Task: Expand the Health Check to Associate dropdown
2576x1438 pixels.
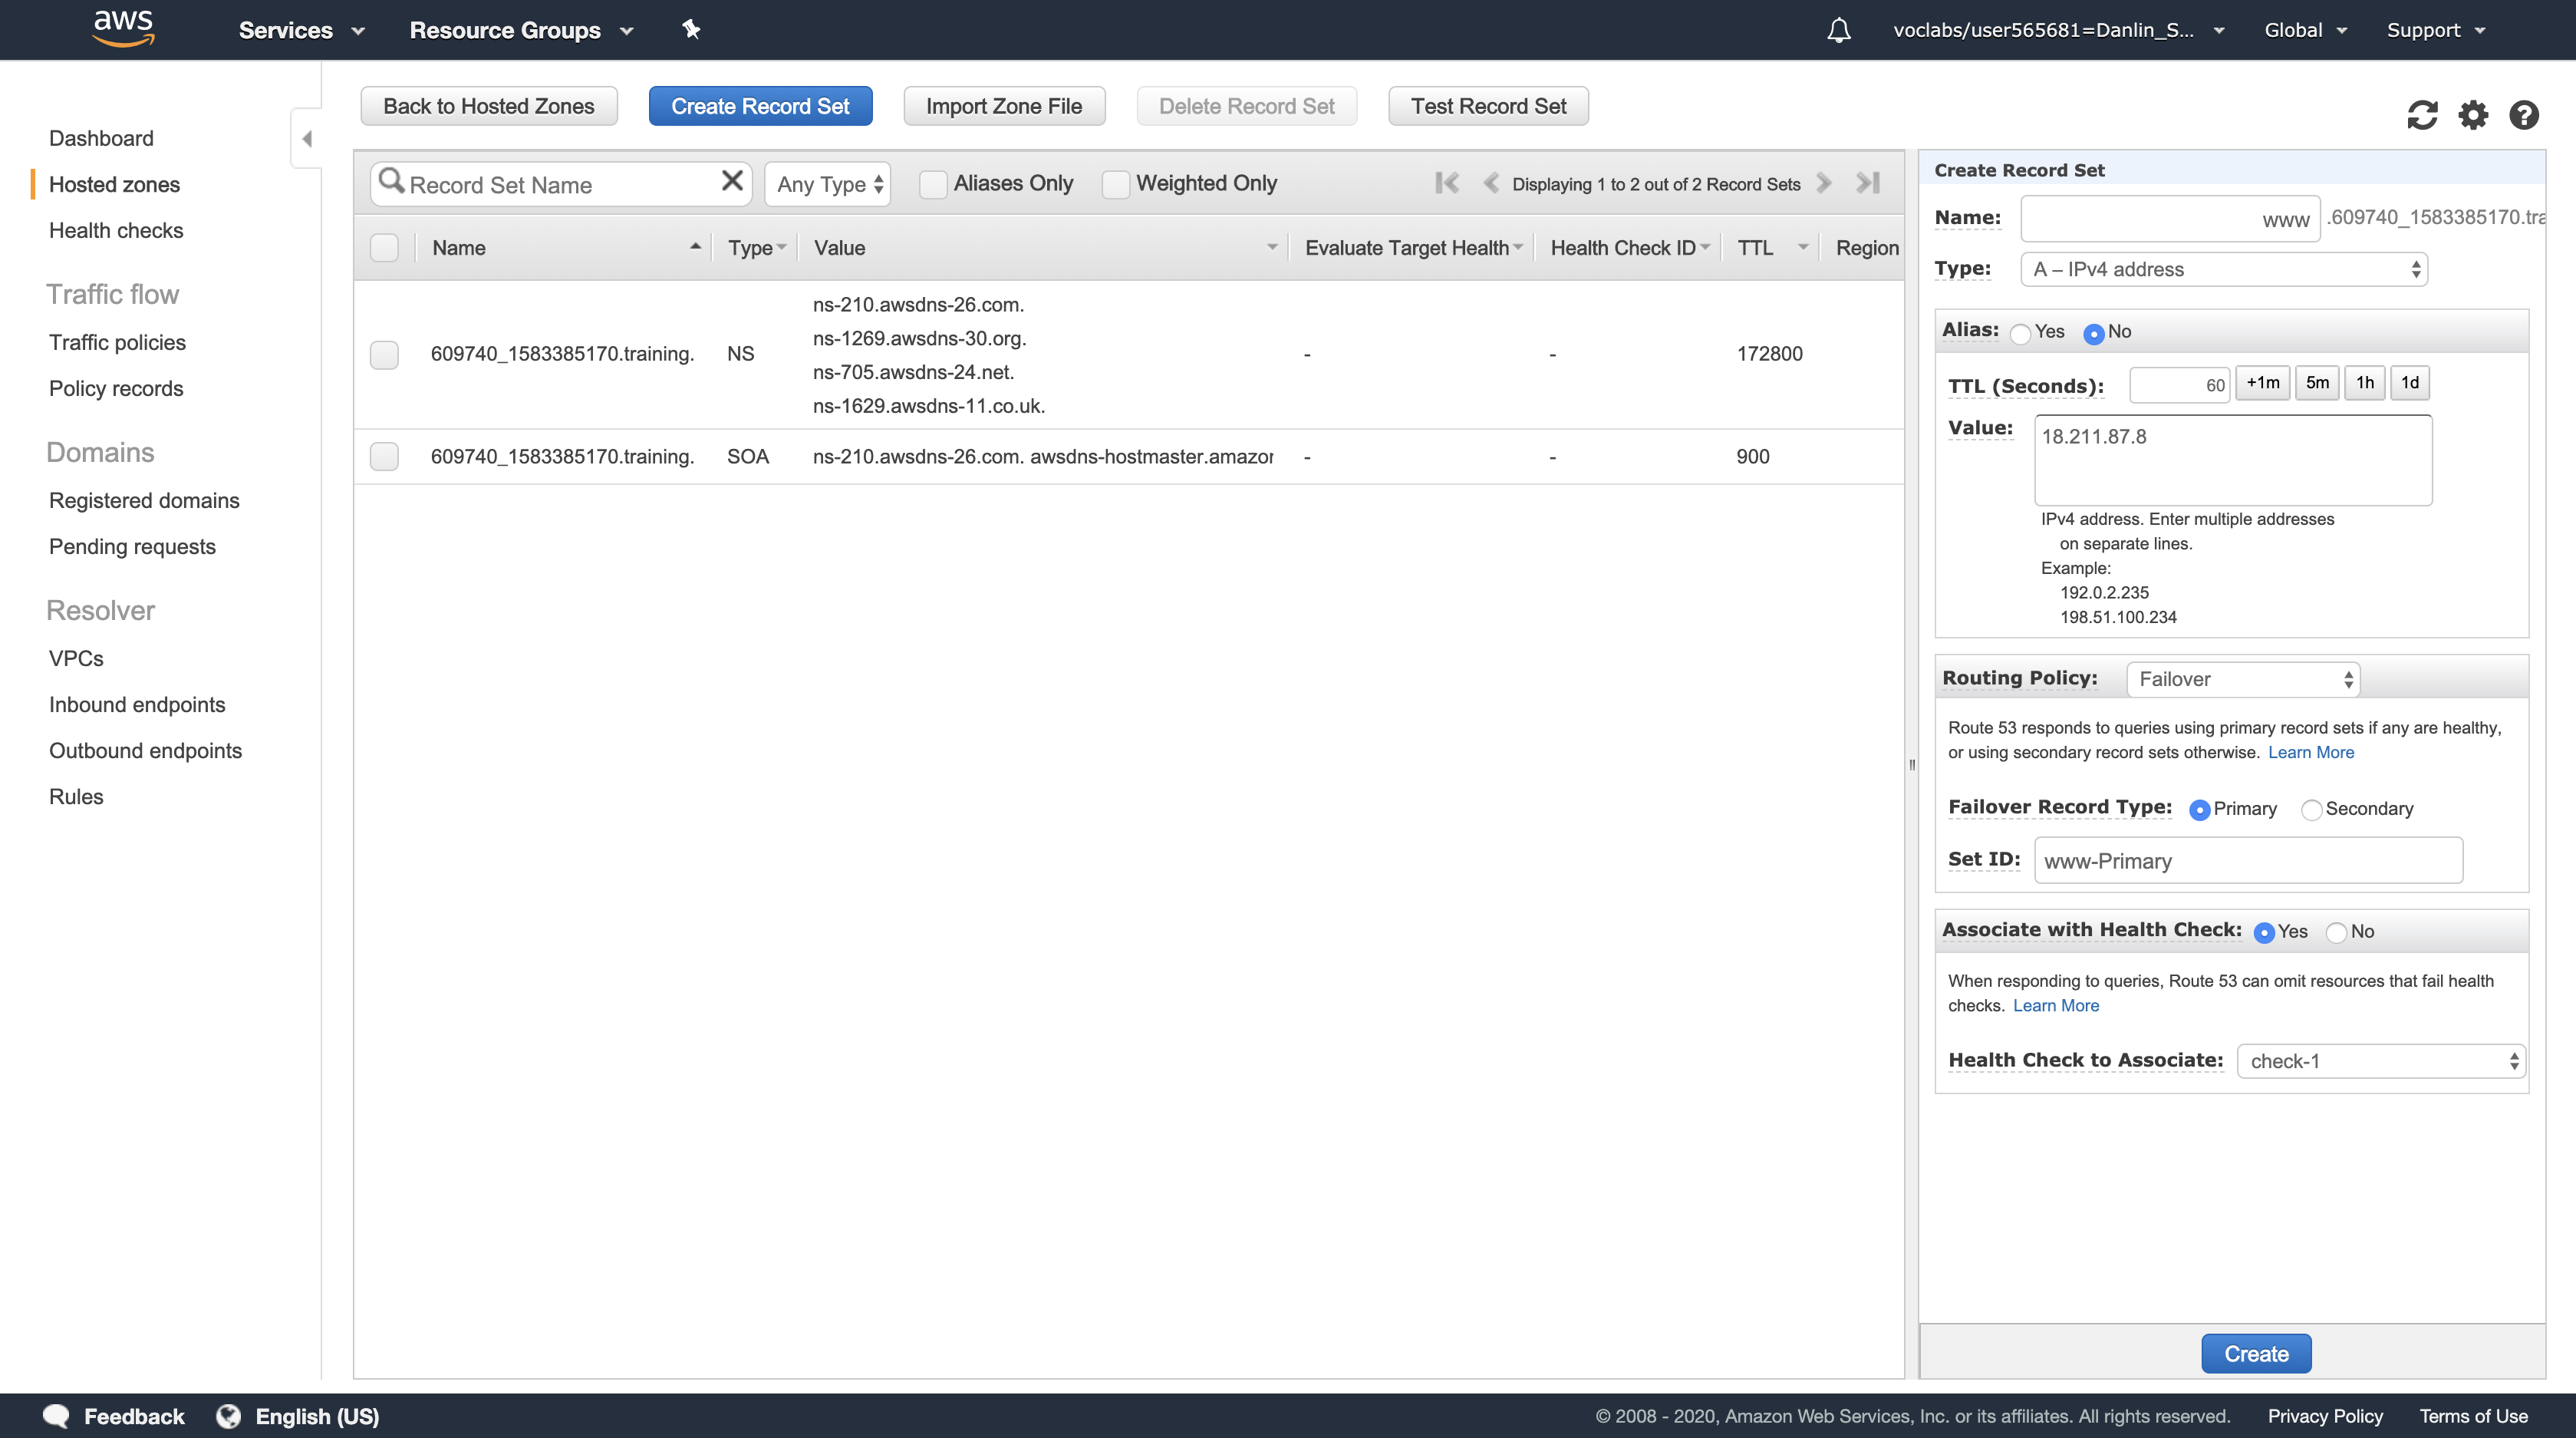Action: point(2381,1061)
